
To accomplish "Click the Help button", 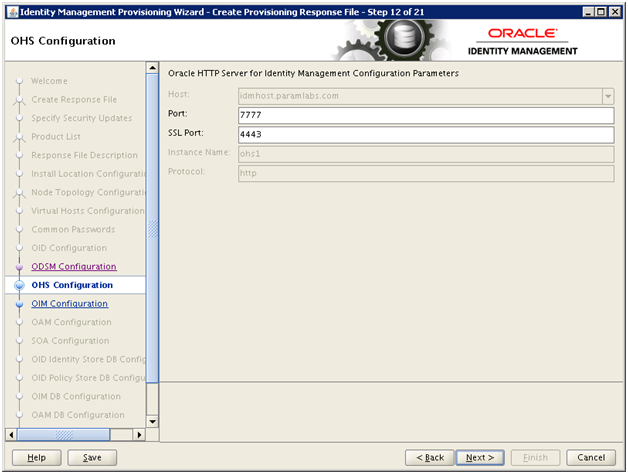I will [36, 458].
